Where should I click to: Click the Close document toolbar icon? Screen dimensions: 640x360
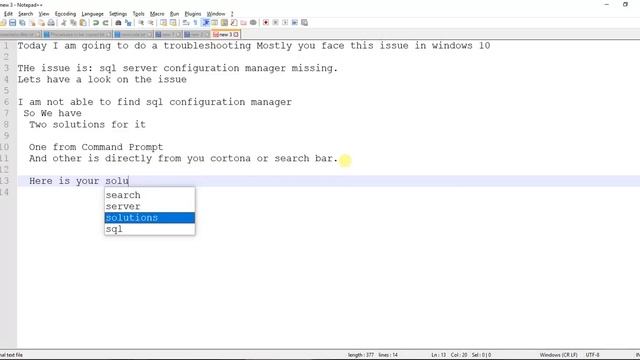pos(32,22)
